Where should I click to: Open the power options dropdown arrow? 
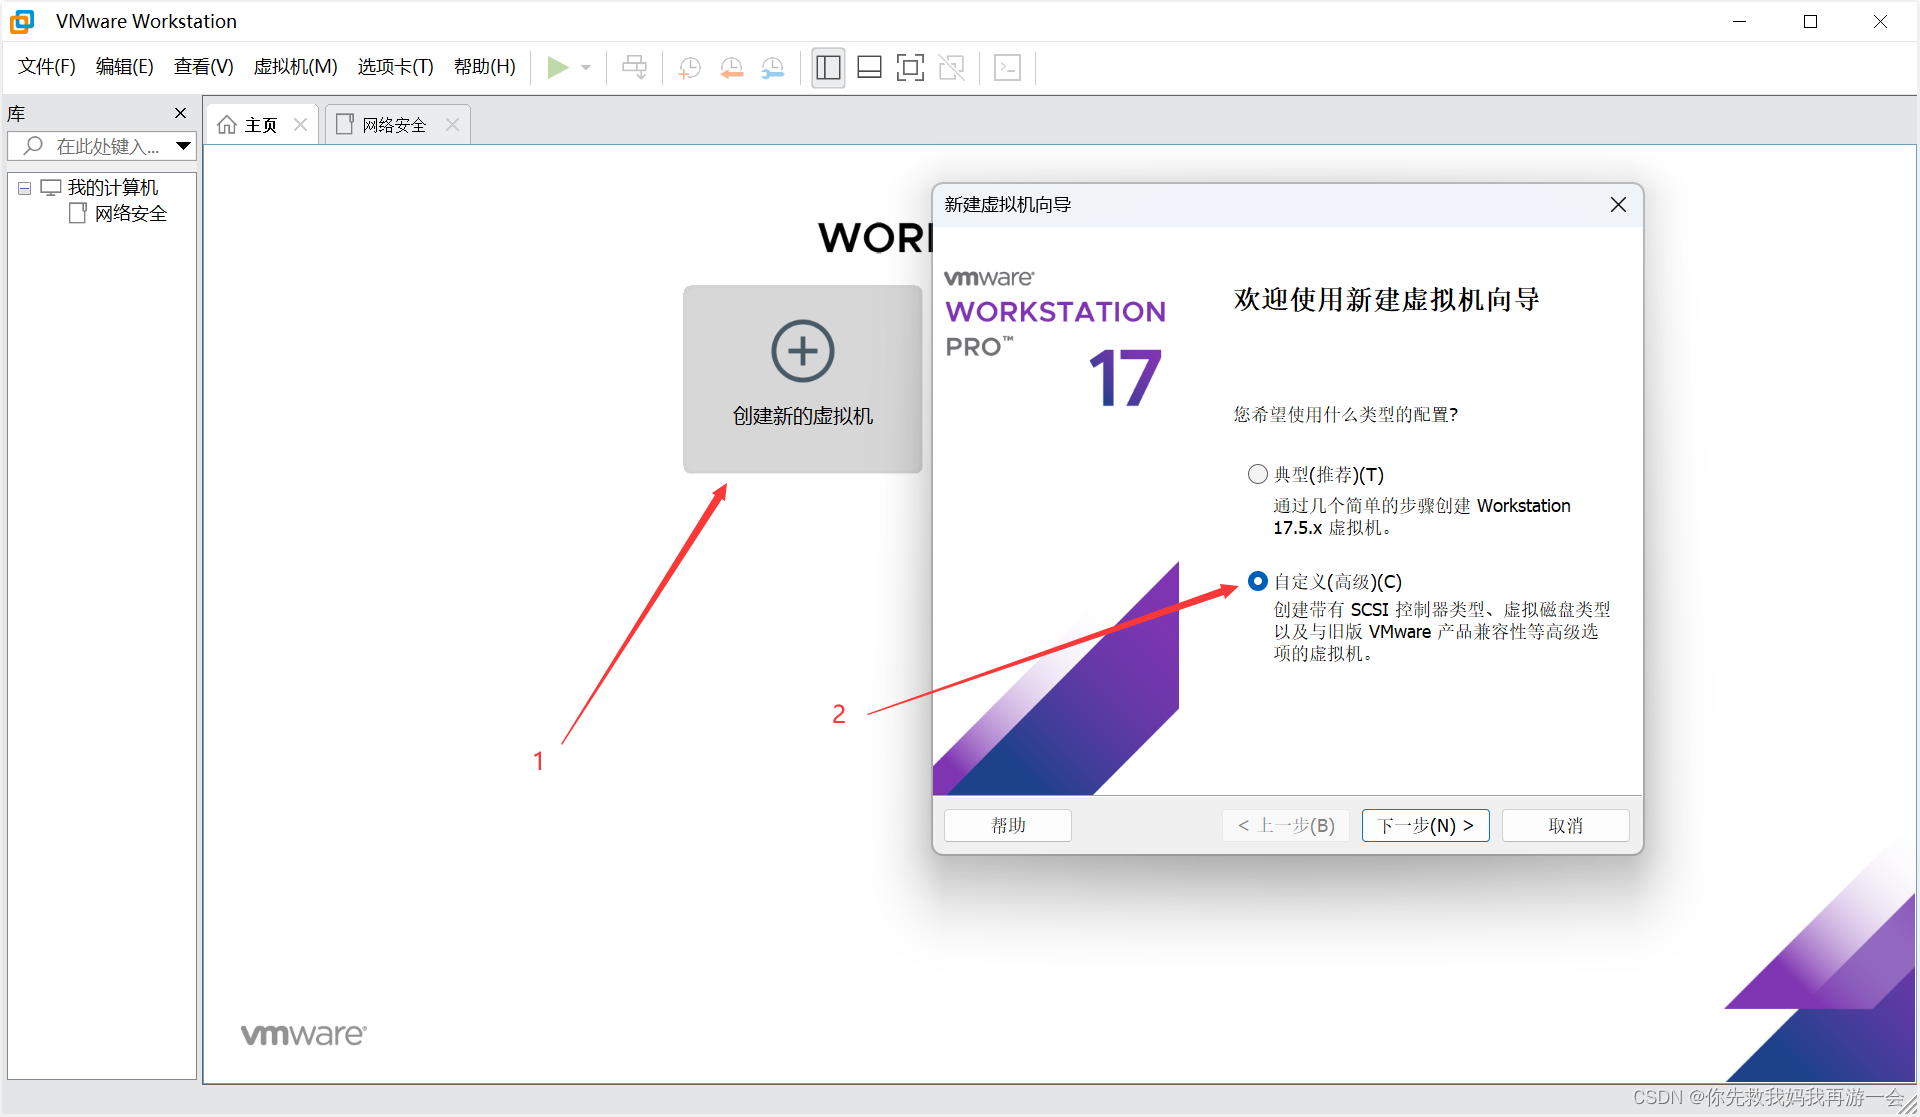[x=586, y=68]
